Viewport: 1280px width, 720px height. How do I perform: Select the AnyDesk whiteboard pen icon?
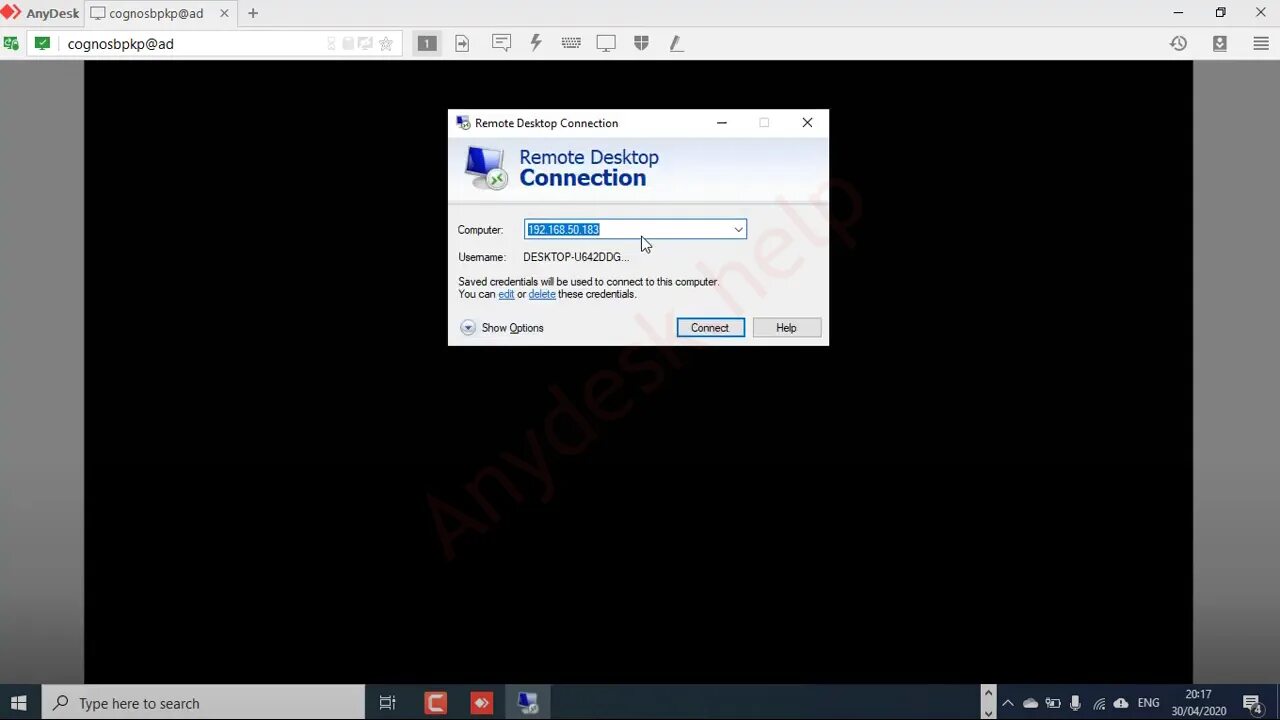(676, 43)
